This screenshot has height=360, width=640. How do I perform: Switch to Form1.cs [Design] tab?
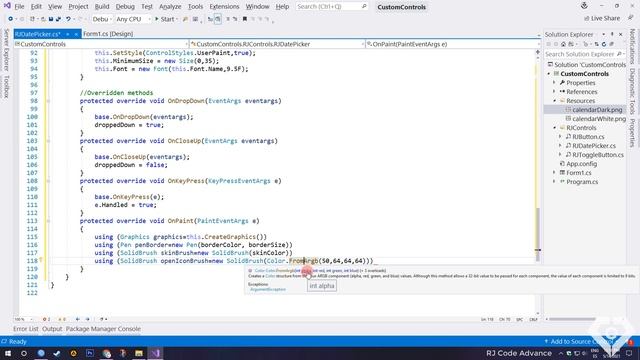click(108, 34)
